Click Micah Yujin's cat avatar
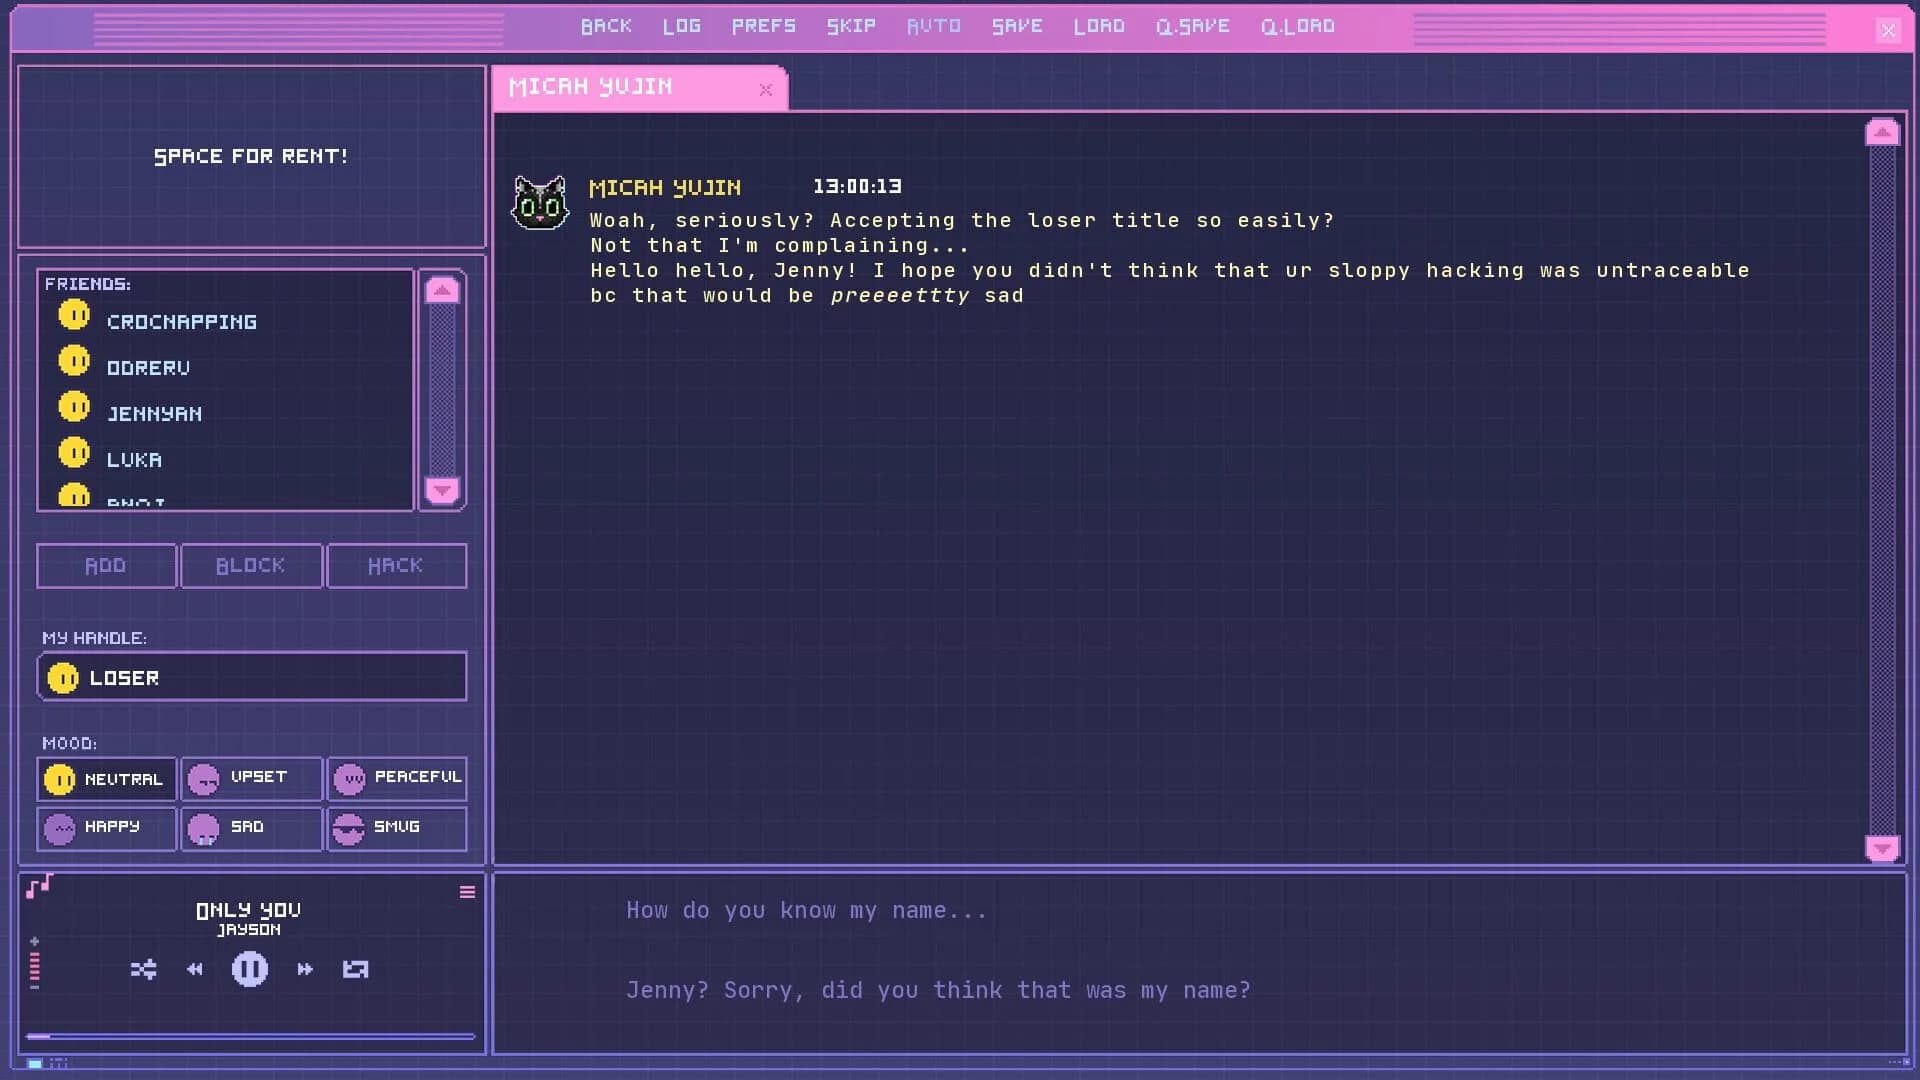This screenshot has width=1920, height=1080. point(541,200)
